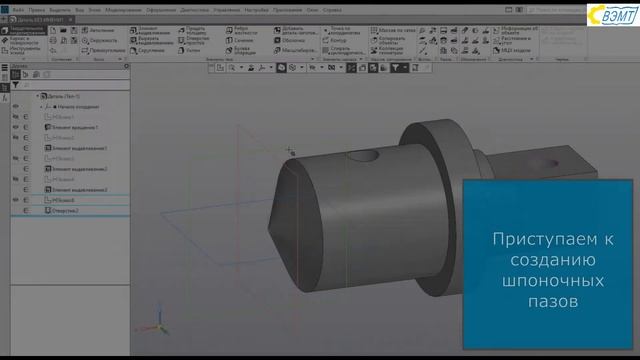
Task: Select the Твердотельное моделирование toolset
Action: pos(23,31)
